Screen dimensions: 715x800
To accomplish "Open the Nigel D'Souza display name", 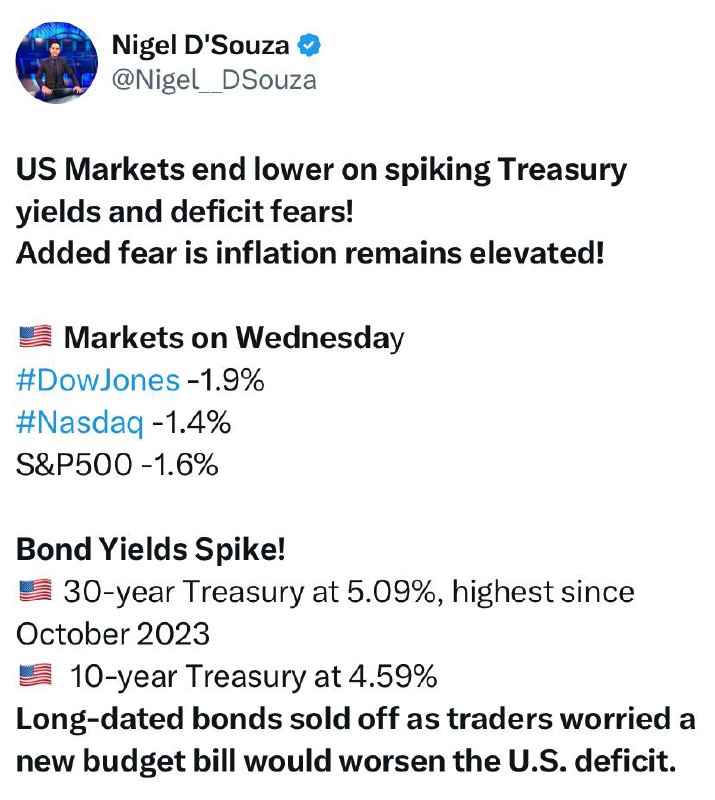I will click(x=200, y=45).
